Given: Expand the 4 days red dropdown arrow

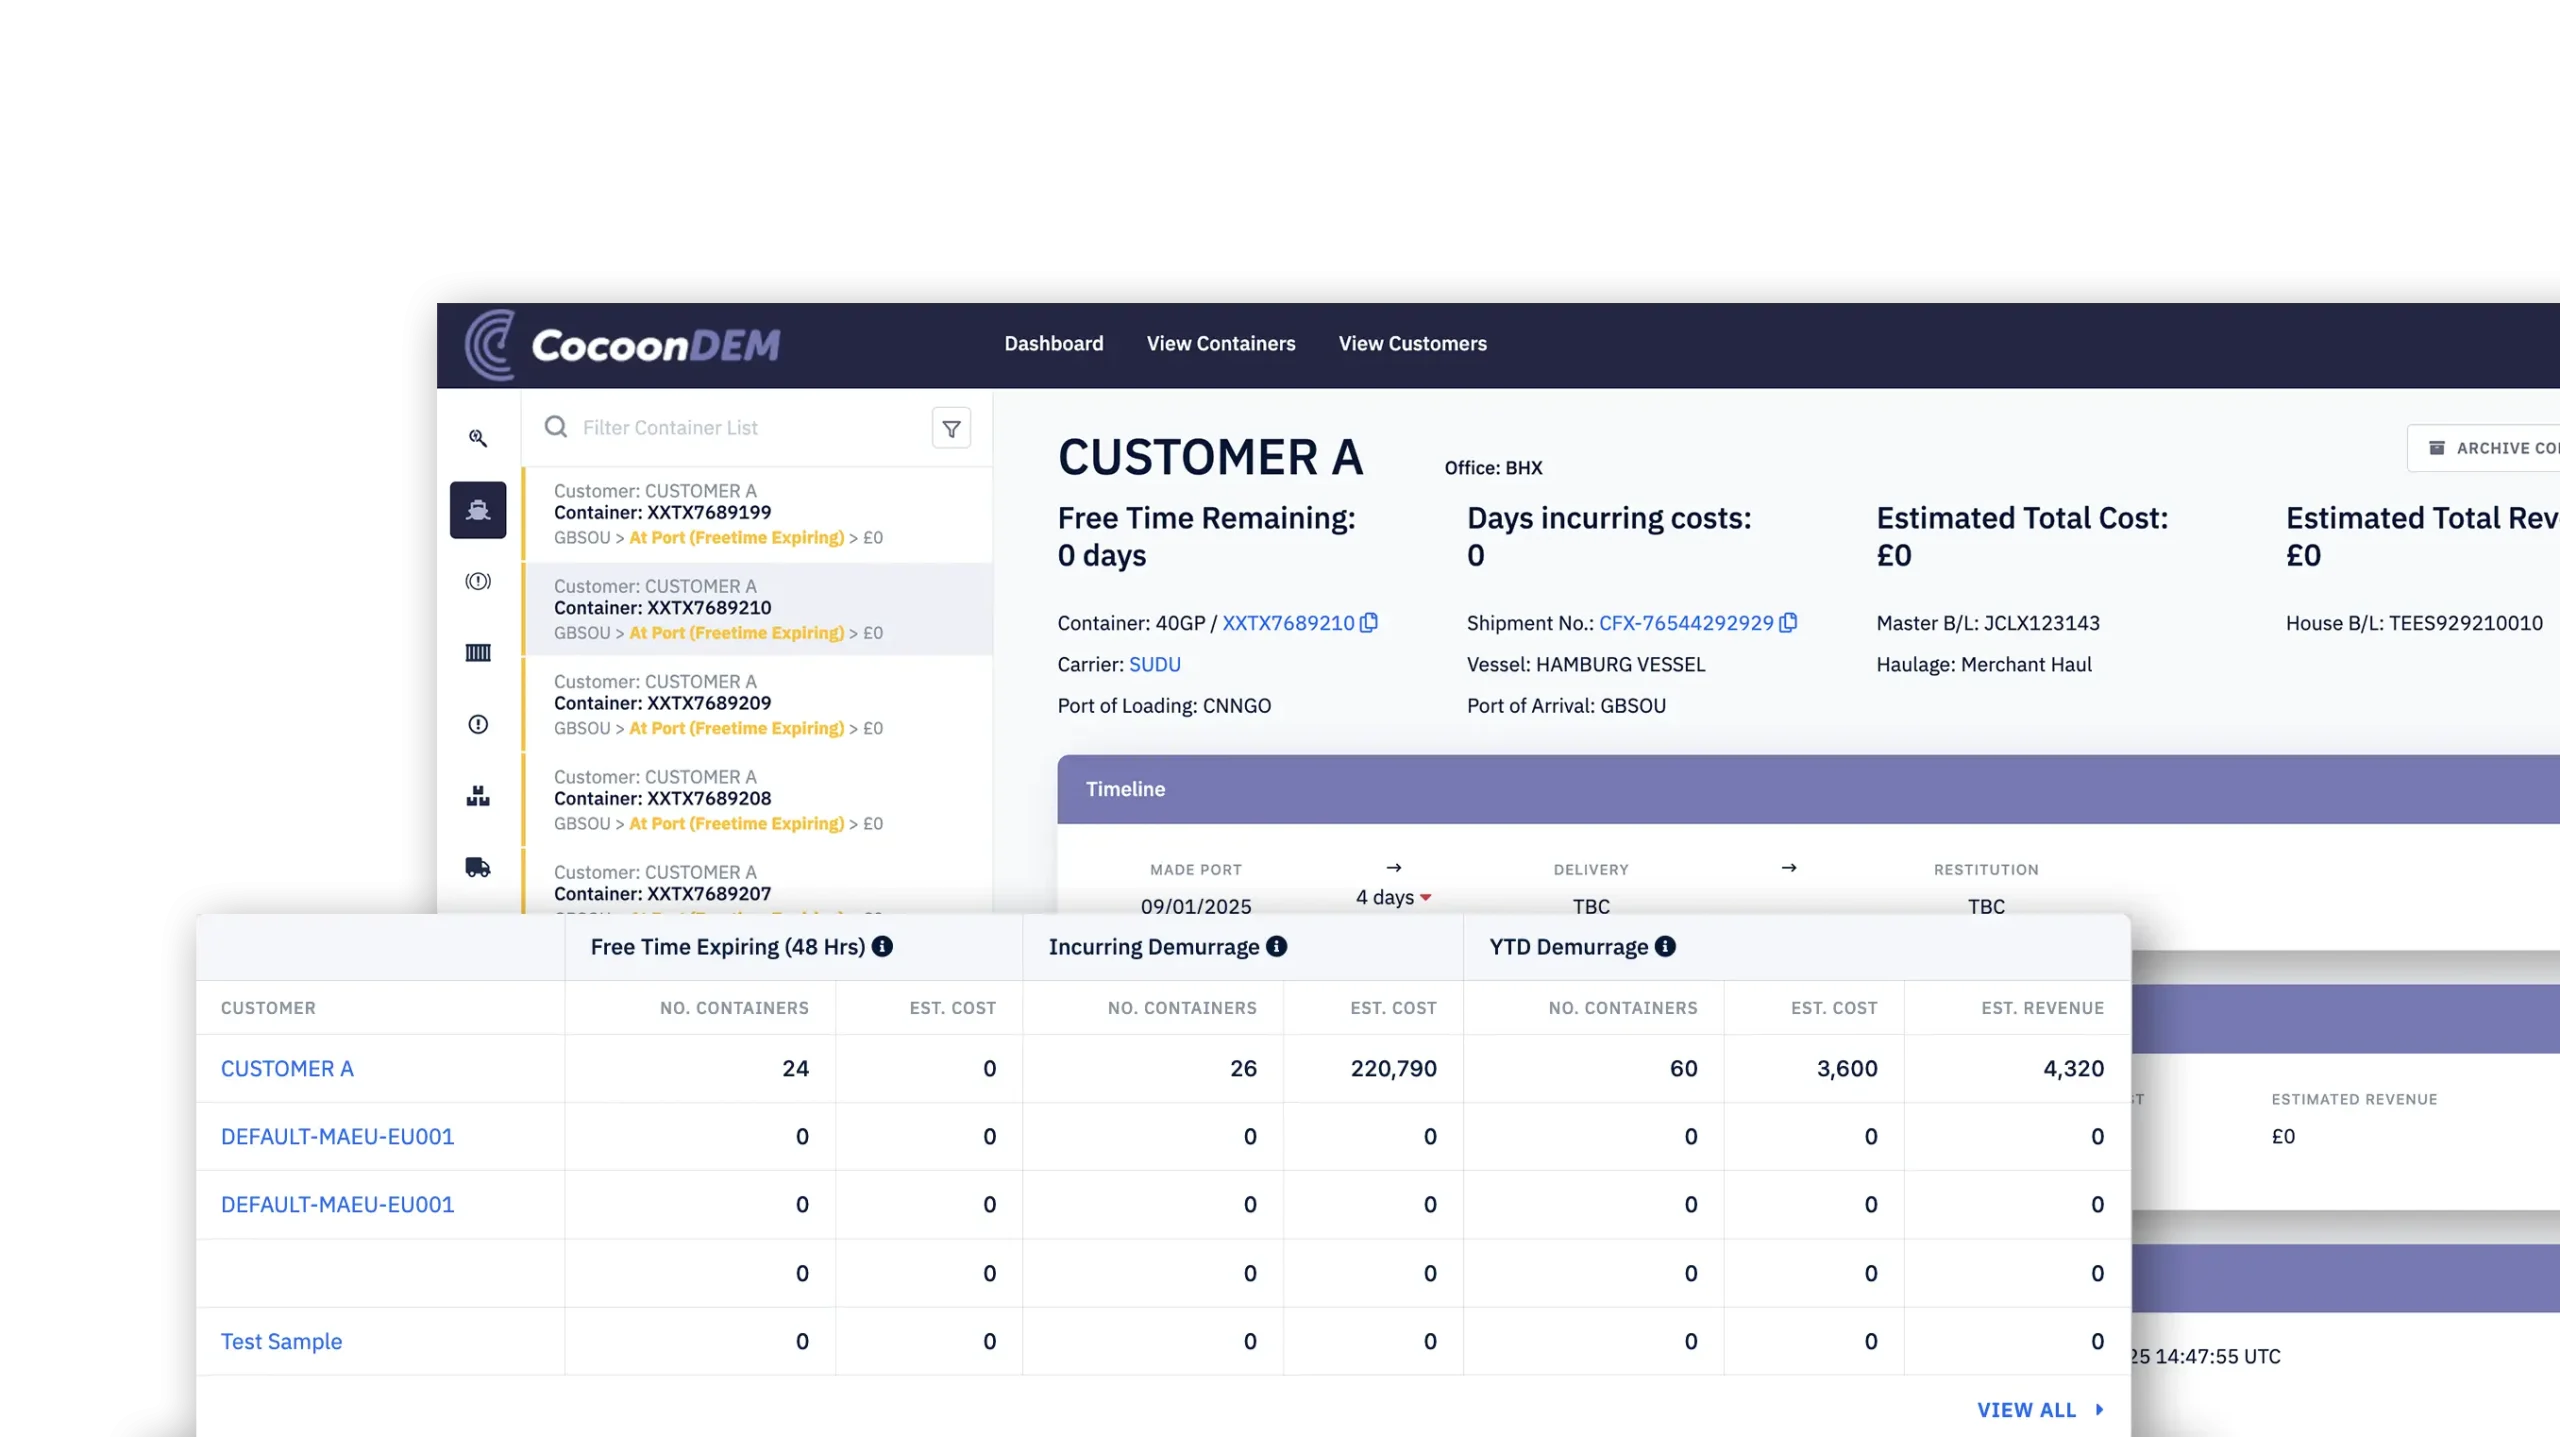Looking at the screenshot, I should (x=1426, y=897).
